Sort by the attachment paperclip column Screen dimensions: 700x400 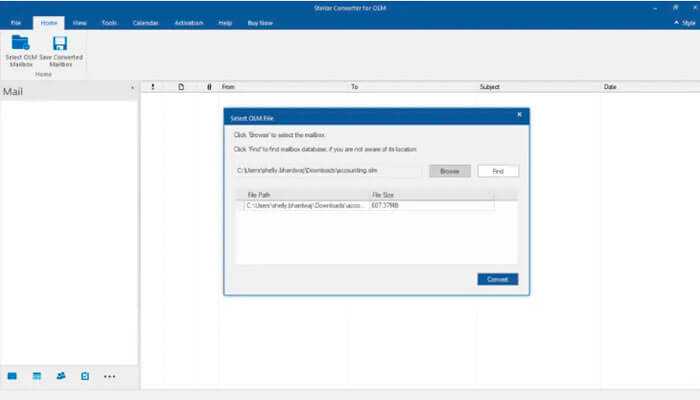(209, 87)
